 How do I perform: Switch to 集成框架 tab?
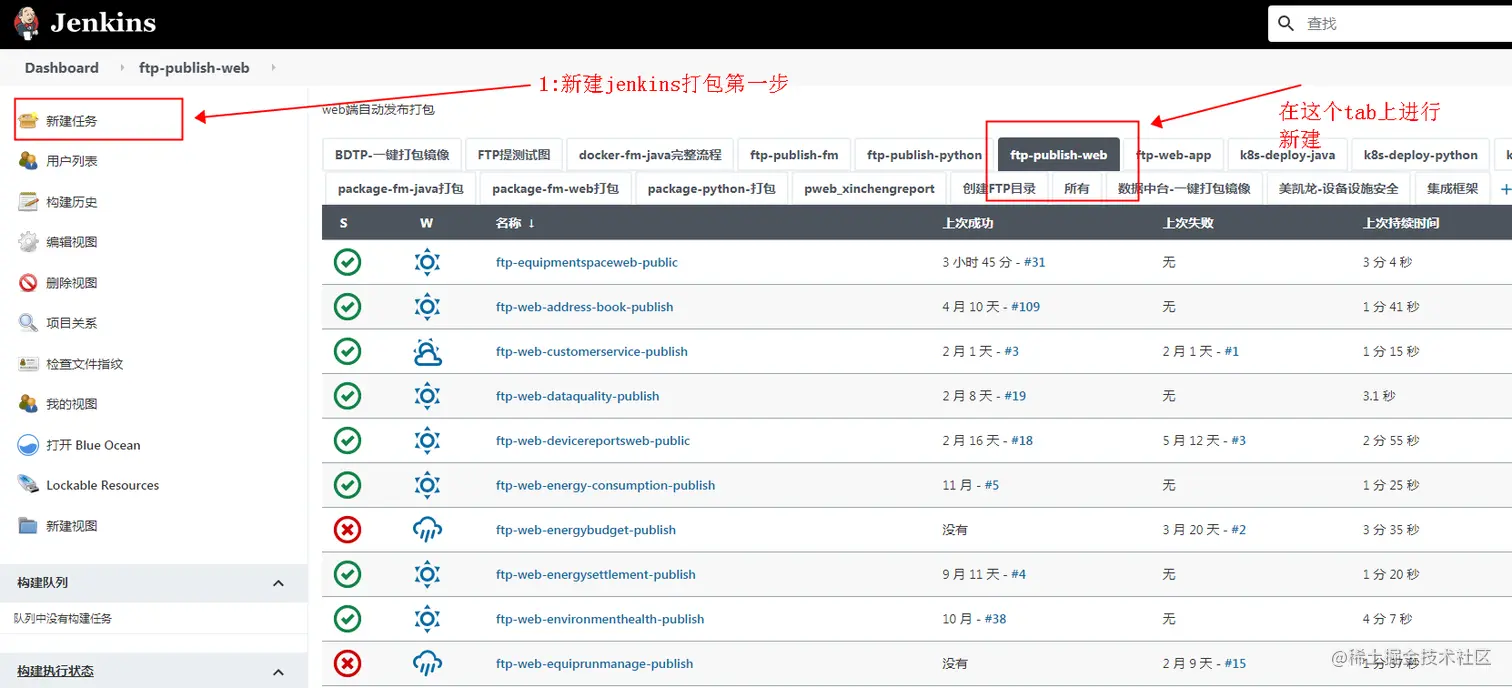pos(1452,188)
